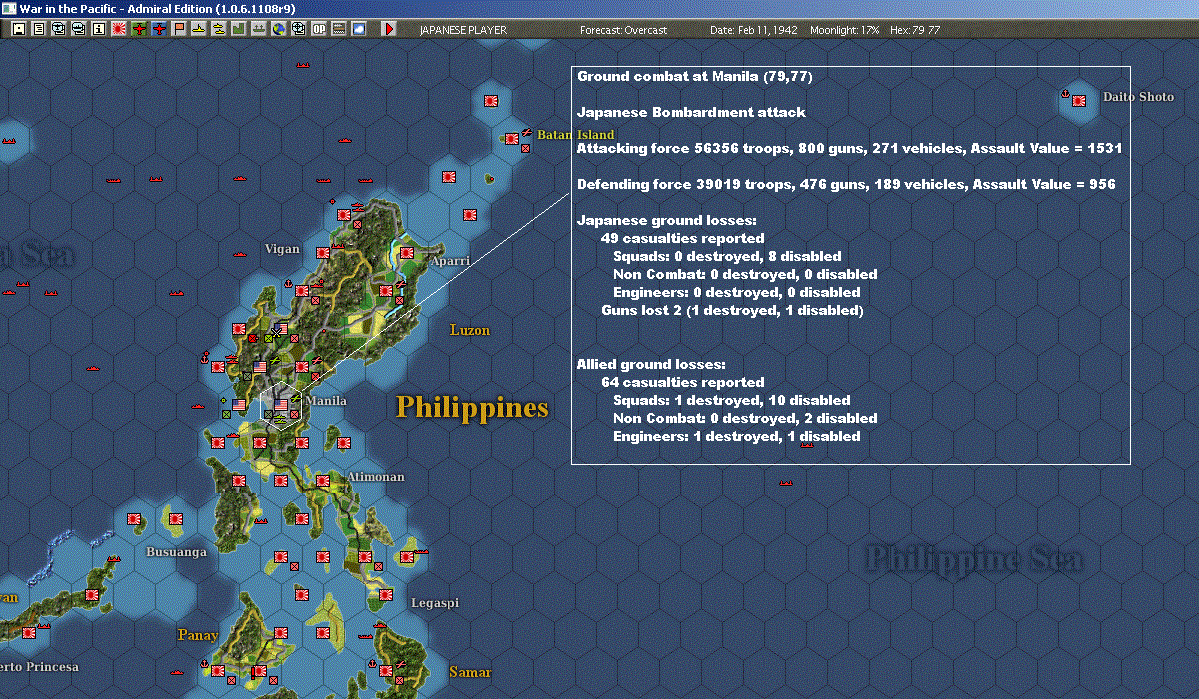Click the application icon in title bar
1199x699 pixels.
8,8
